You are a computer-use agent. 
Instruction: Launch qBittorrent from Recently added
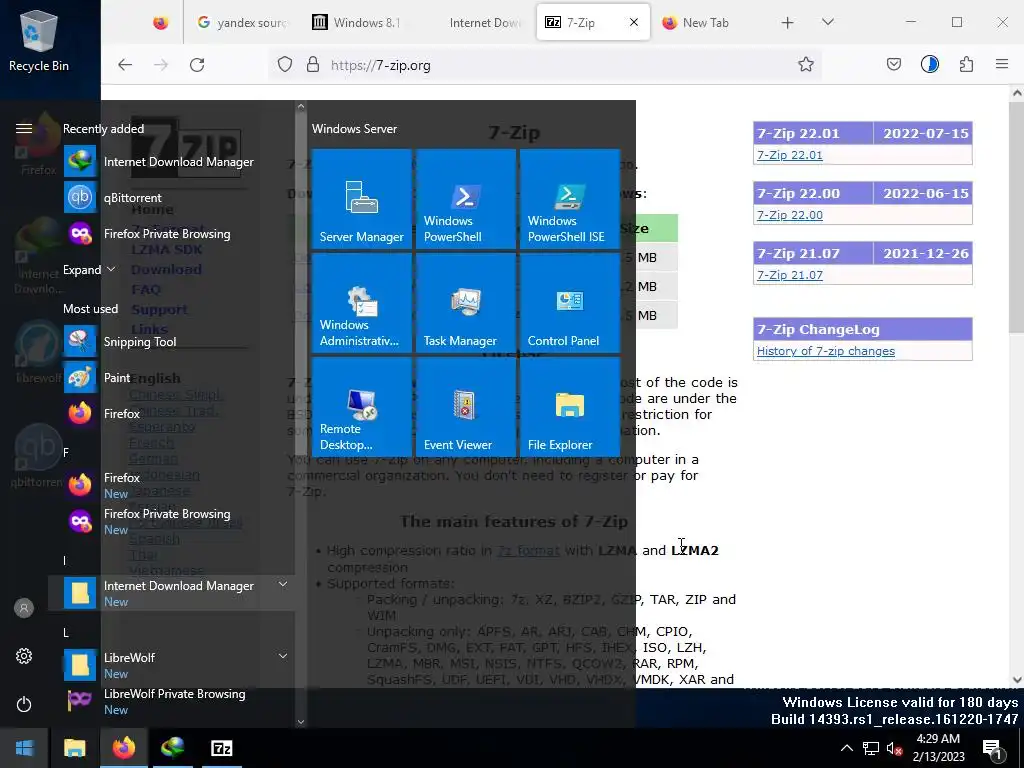(171, 197)
